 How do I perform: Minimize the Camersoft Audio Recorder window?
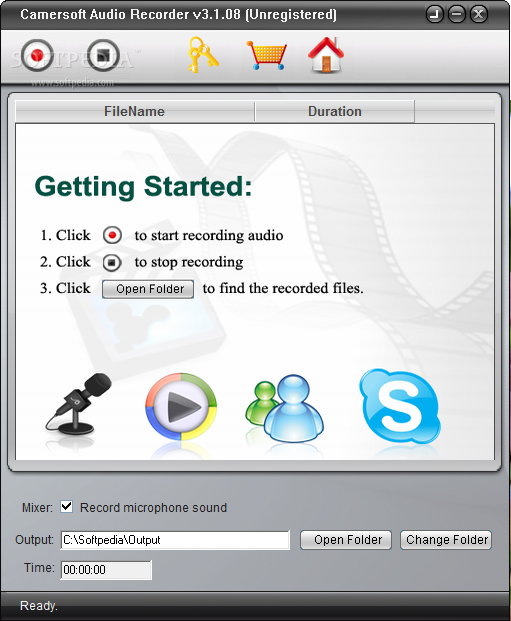point(457,15)
